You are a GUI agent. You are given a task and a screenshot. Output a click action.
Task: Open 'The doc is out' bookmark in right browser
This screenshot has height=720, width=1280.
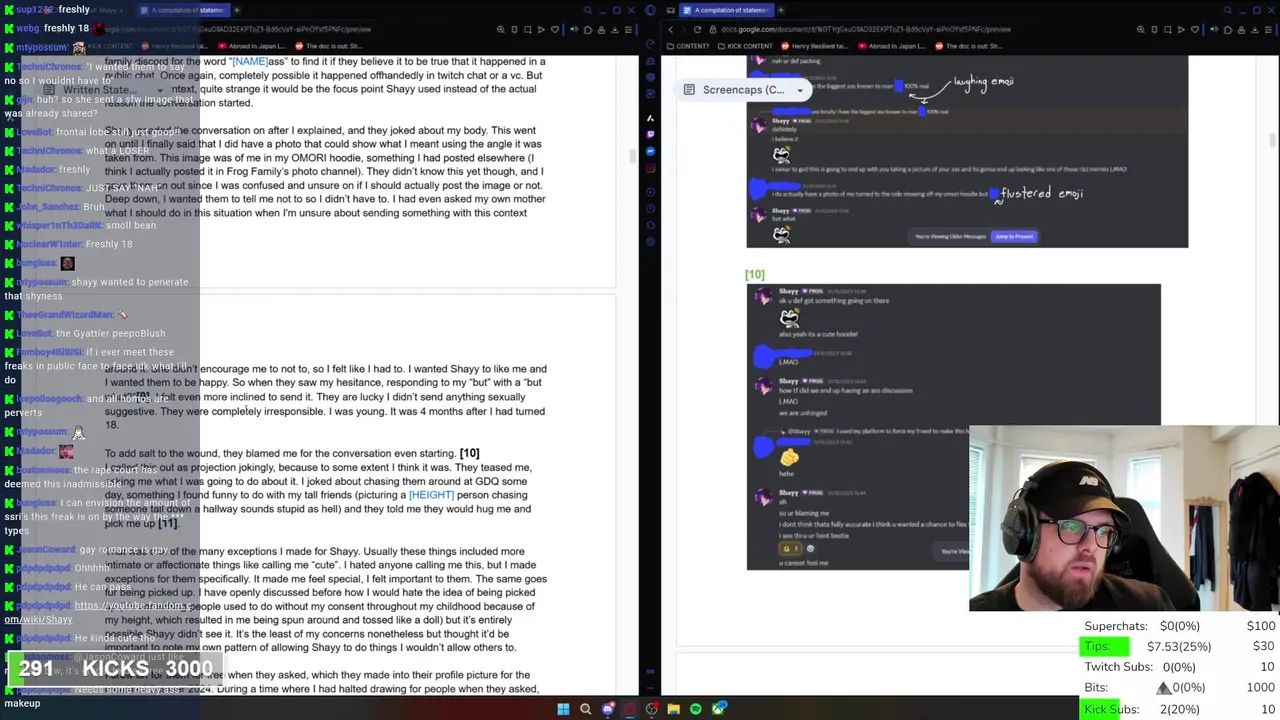(x=967, y=46)
